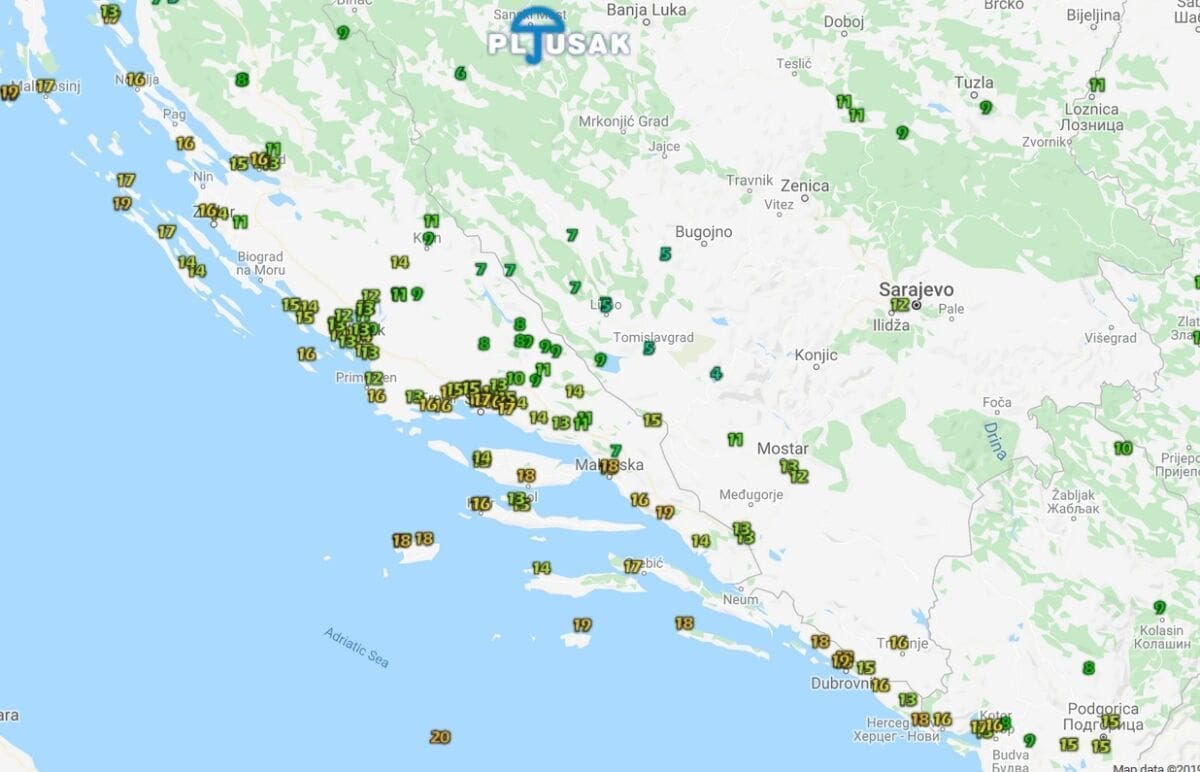Select the 7 marker west of Bugojno
Screen dimensions: 1200x772
click(x=572, y=236)
